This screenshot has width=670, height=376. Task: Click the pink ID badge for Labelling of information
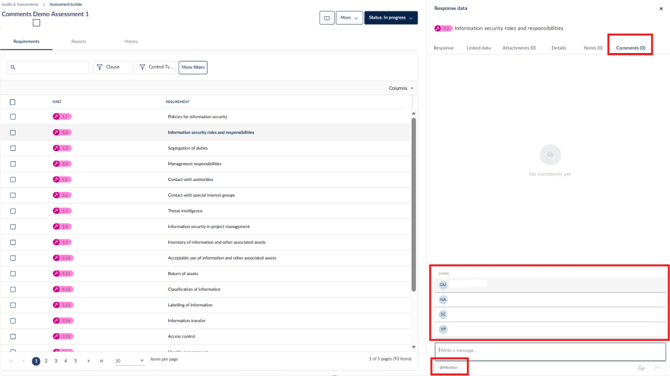coord(63,305)
